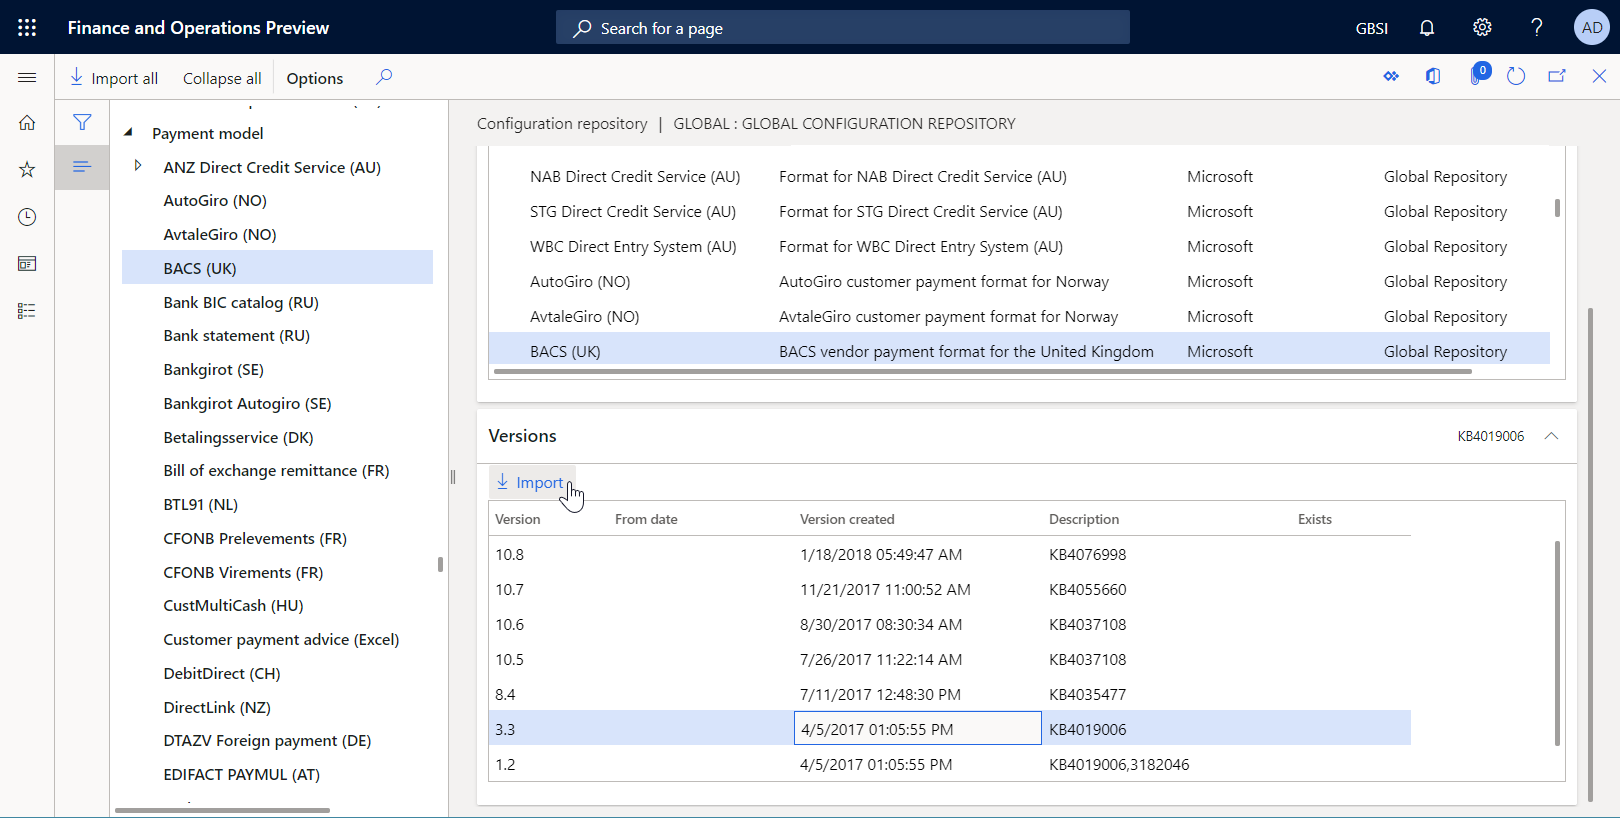The width and height of the screenshot is (1620, 818).
Task: Open the Options menu
Action: pos(314,78)
